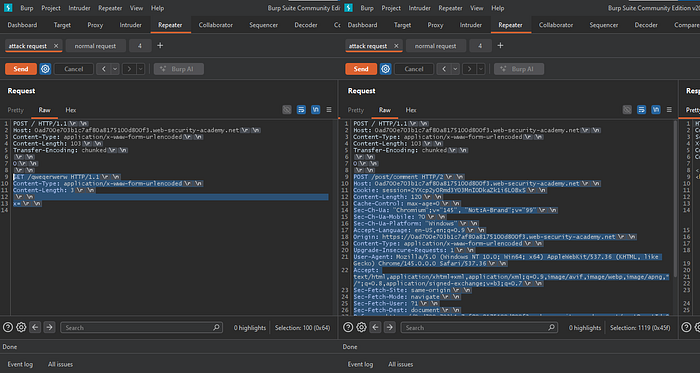Image resolution: width=700 pixels, height=373 pixels.
Task: Switch to Hex view in left Request panel
Action: [71, 110]
